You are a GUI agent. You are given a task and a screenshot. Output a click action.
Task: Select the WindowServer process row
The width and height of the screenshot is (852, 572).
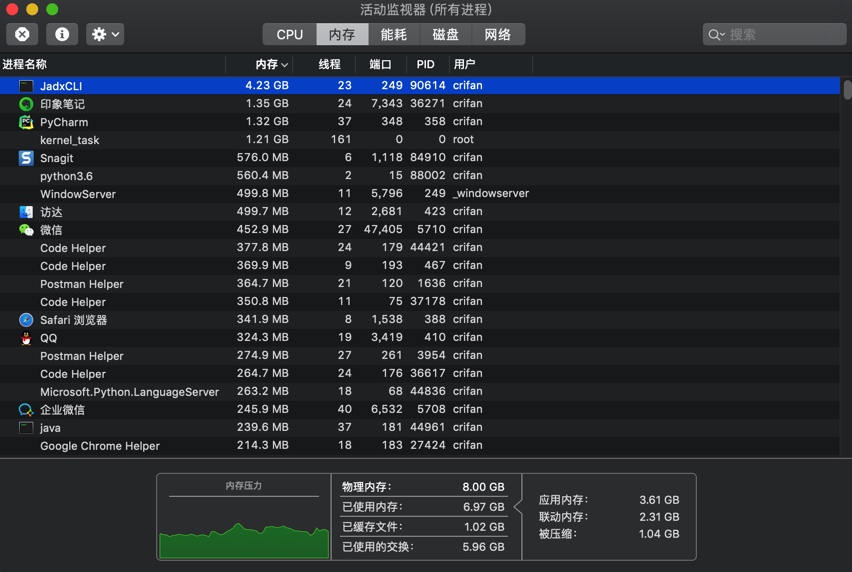419,193
